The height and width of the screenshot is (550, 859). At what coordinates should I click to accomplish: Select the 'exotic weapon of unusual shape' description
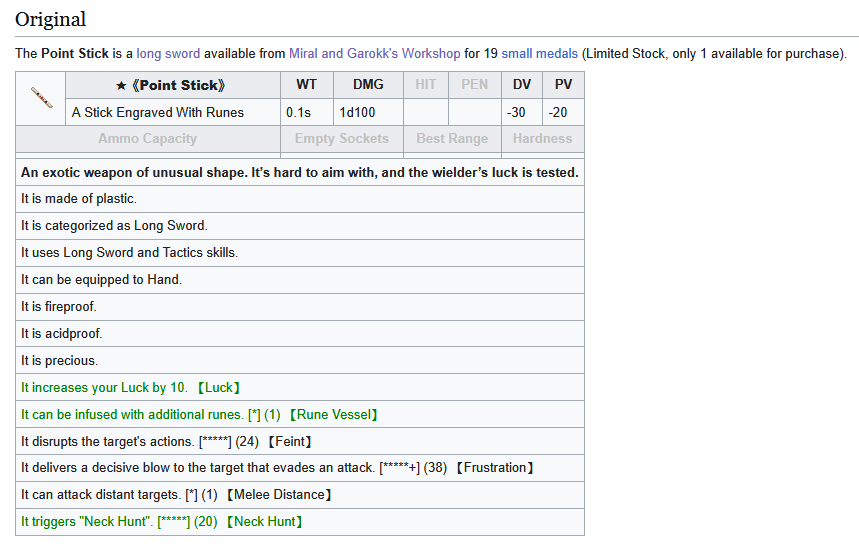click(300, 173)
